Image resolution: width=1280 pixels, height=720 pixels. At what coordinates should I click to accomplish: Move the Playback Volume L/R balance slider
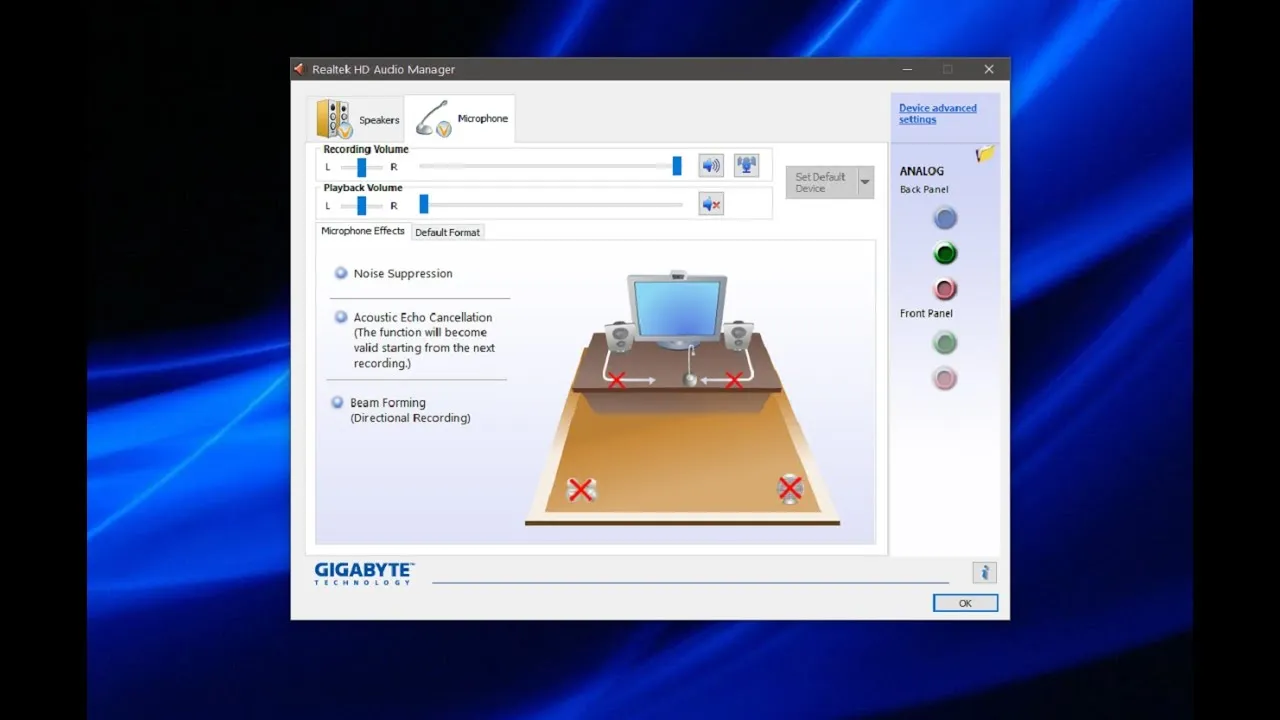[361, 205]
